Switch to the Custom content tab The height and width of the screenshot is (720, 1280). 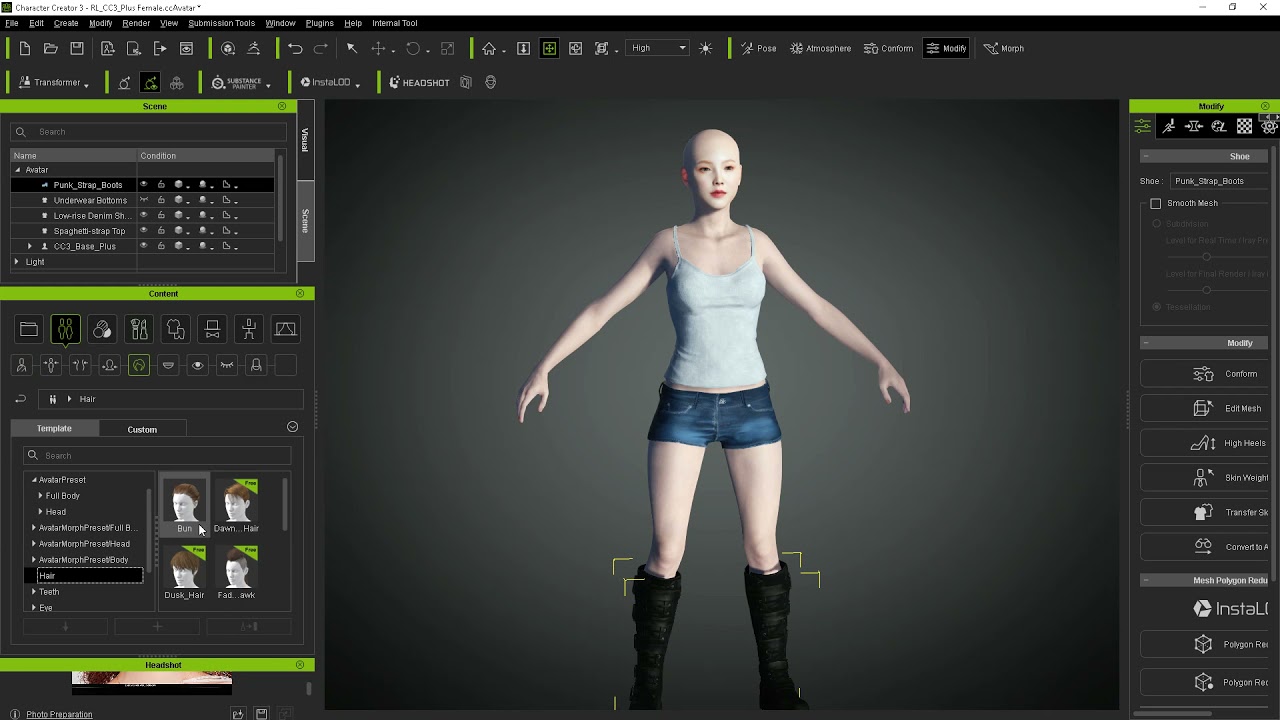tap(142, 429)
